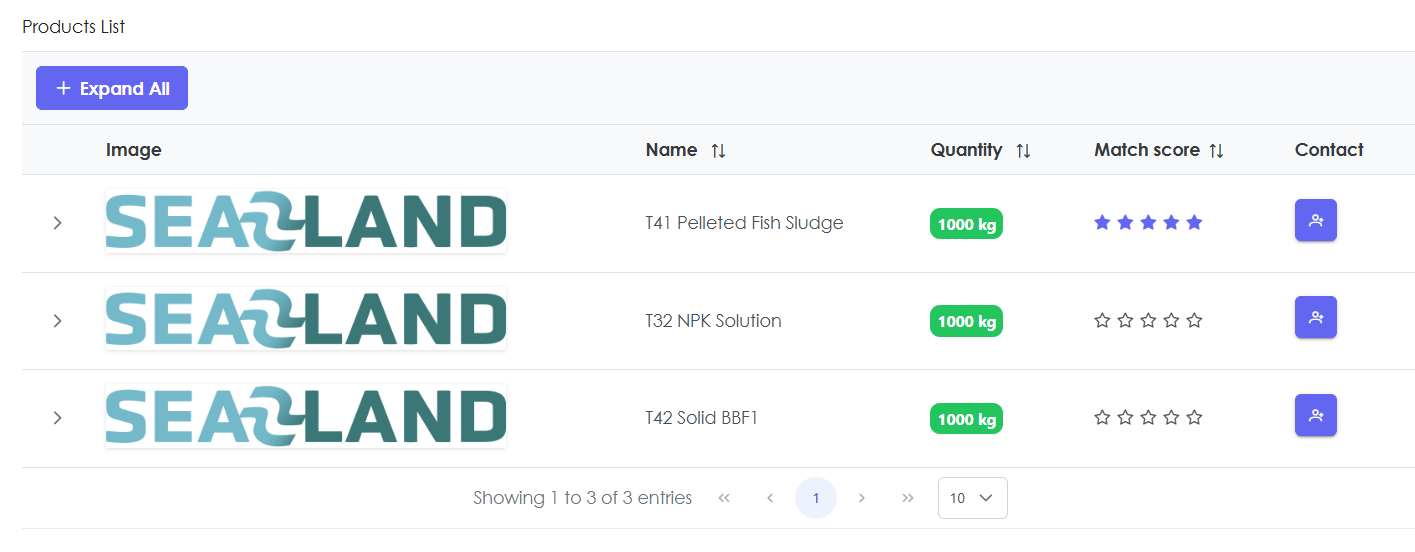Click the Sea2Land image for T42 Solid BBF1
This screenshot has height=552, width=1415.
coord(306,416)
